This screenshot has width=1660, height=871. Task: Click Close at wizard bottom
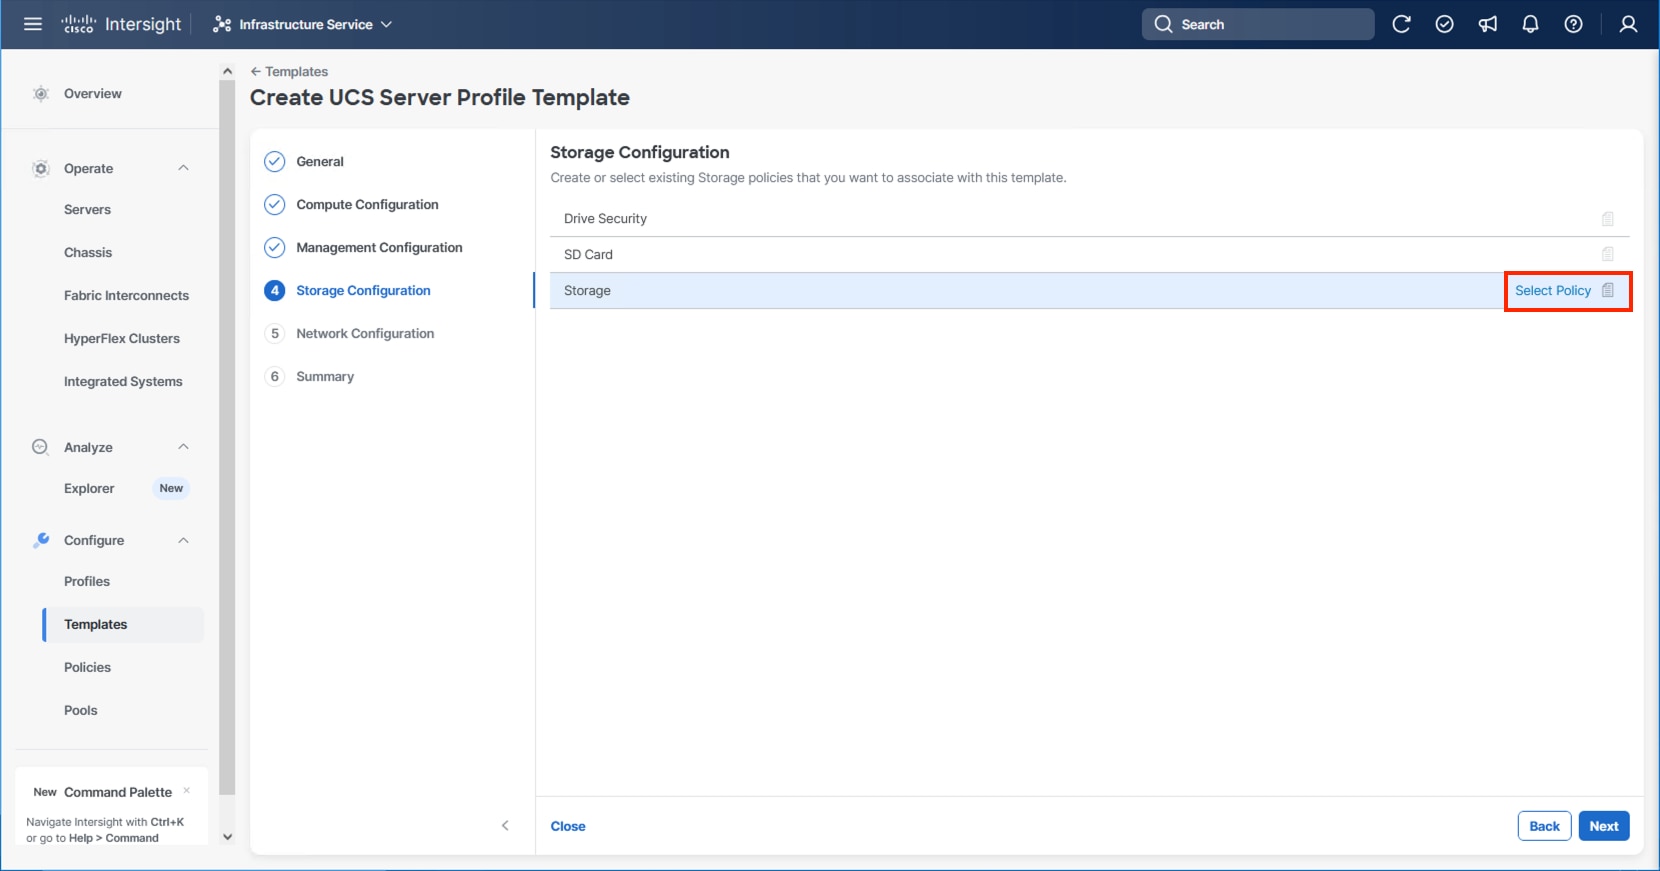pyautogui.click(x=568, y=826)
